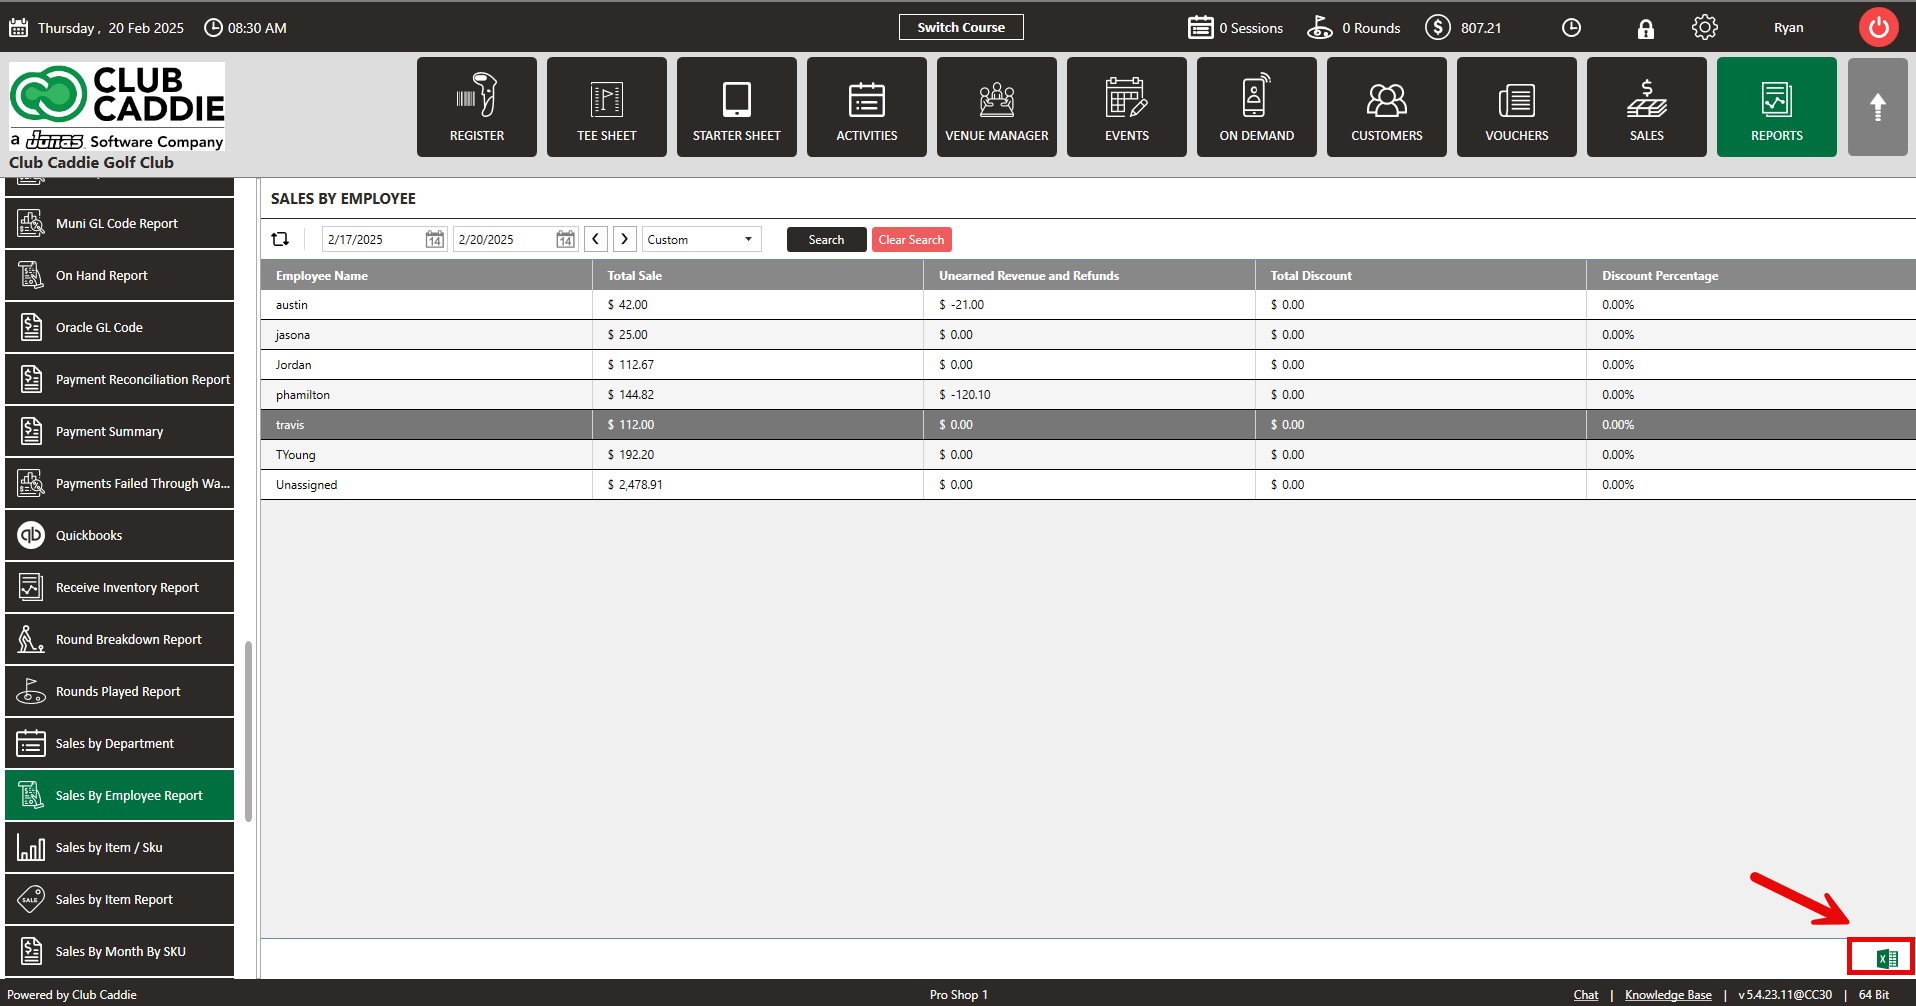Open Receive Inventory Report
The height and width of the screenshot is (1006, 1916).
(x=119, y=587)
